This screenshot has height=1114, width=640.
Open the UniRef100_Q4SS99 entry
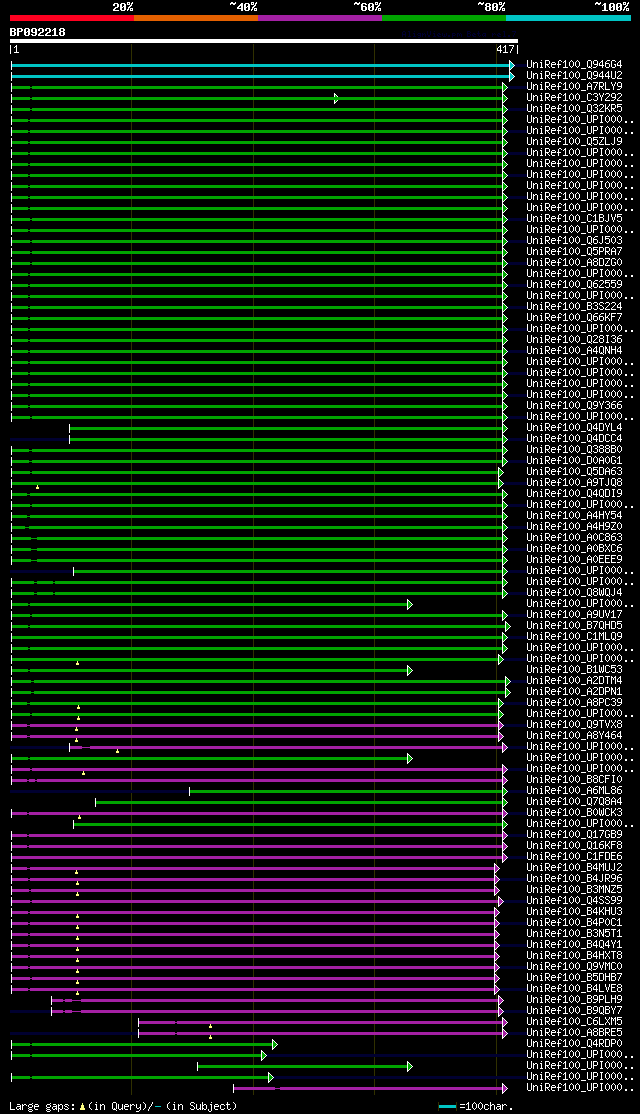[575, 900]
